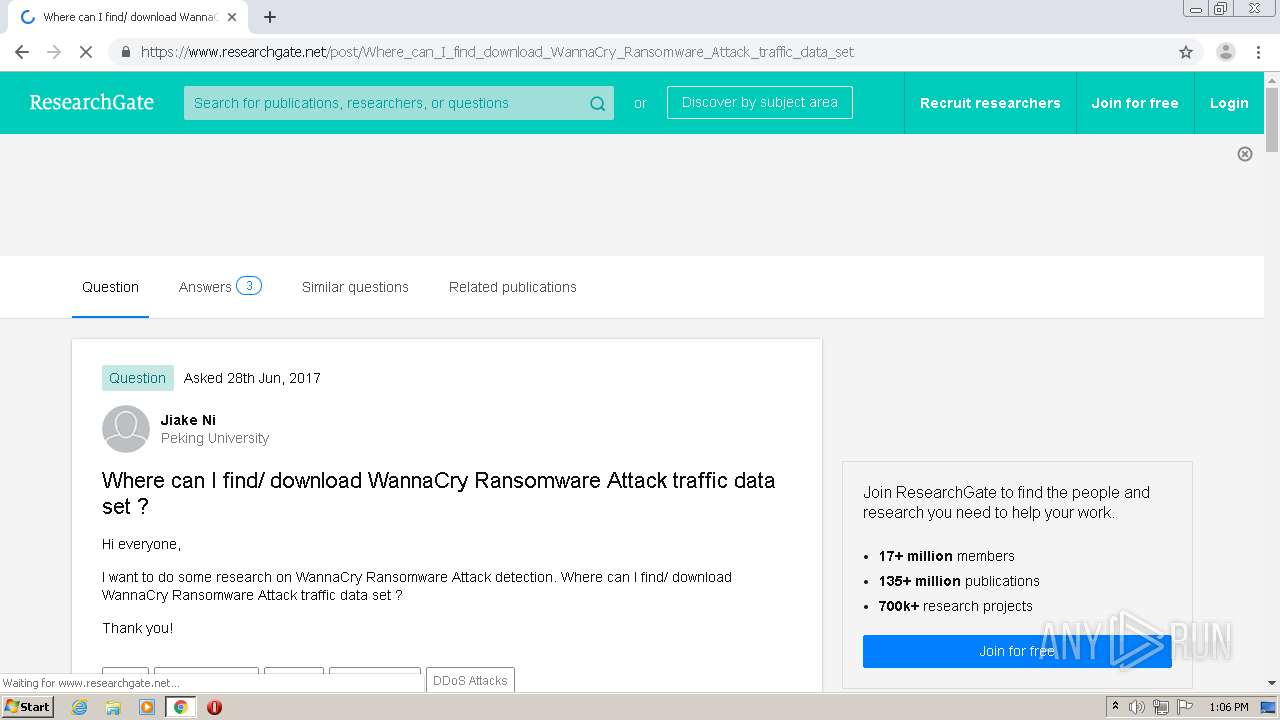The height and width of the screenshot is (720, 1280).
Task: Open Recruit researchers link
Action: coord(990,103)
